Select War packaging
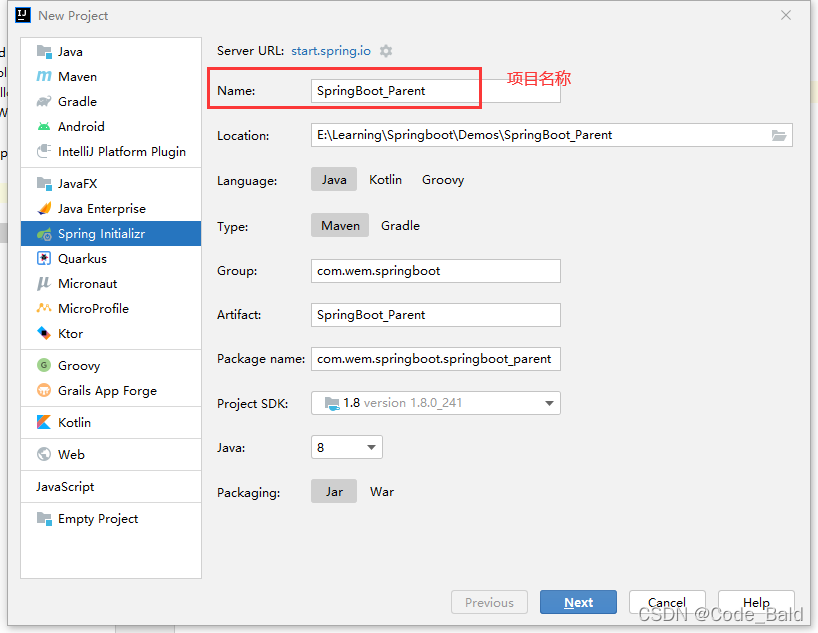The image size is (818, 633). (382, 492)
